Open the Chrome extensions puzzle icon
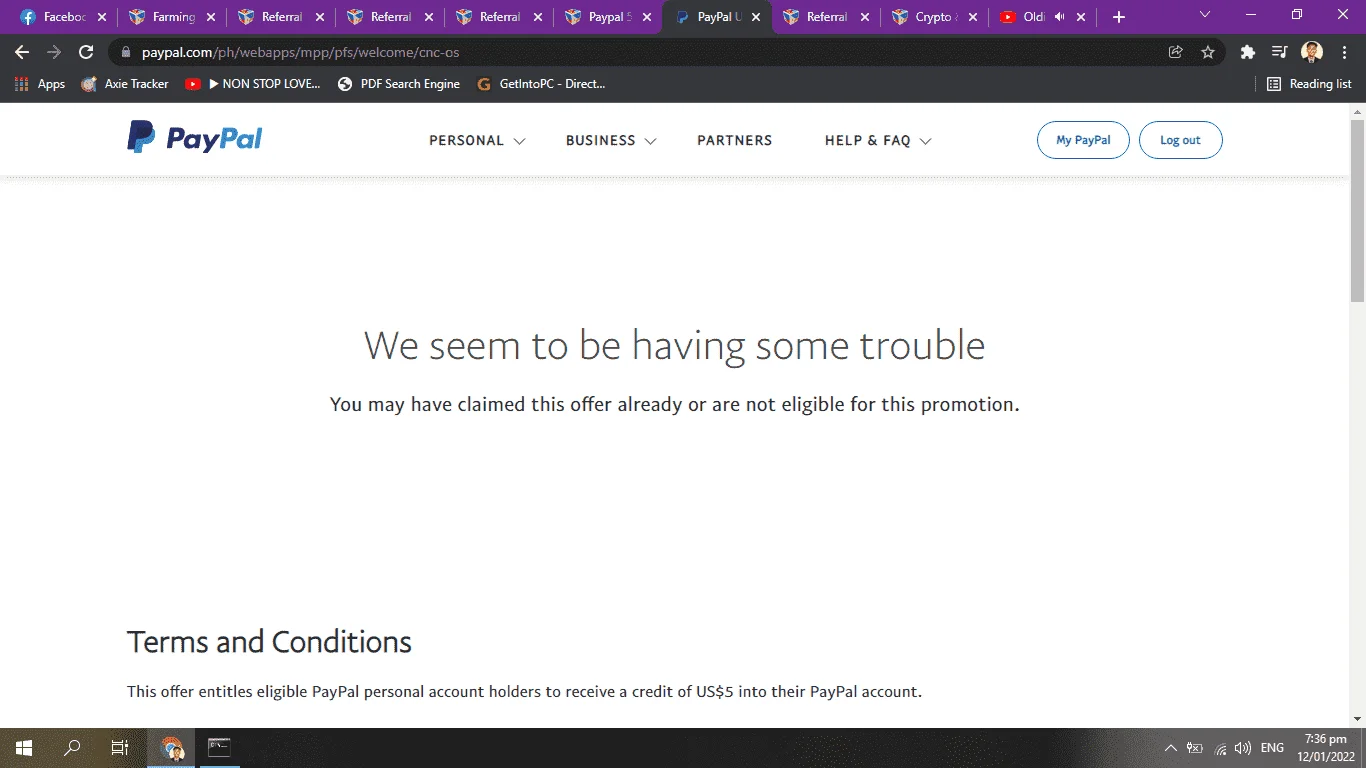 click(x=1247, y=52)
